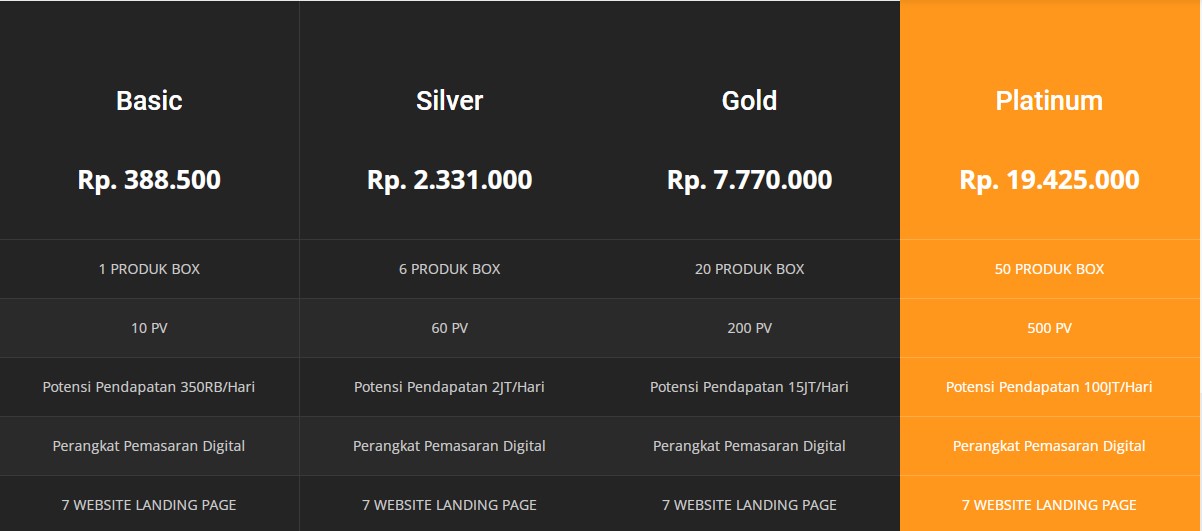Click the Rp. 19.425.000 price

(x=1049, y=180)
